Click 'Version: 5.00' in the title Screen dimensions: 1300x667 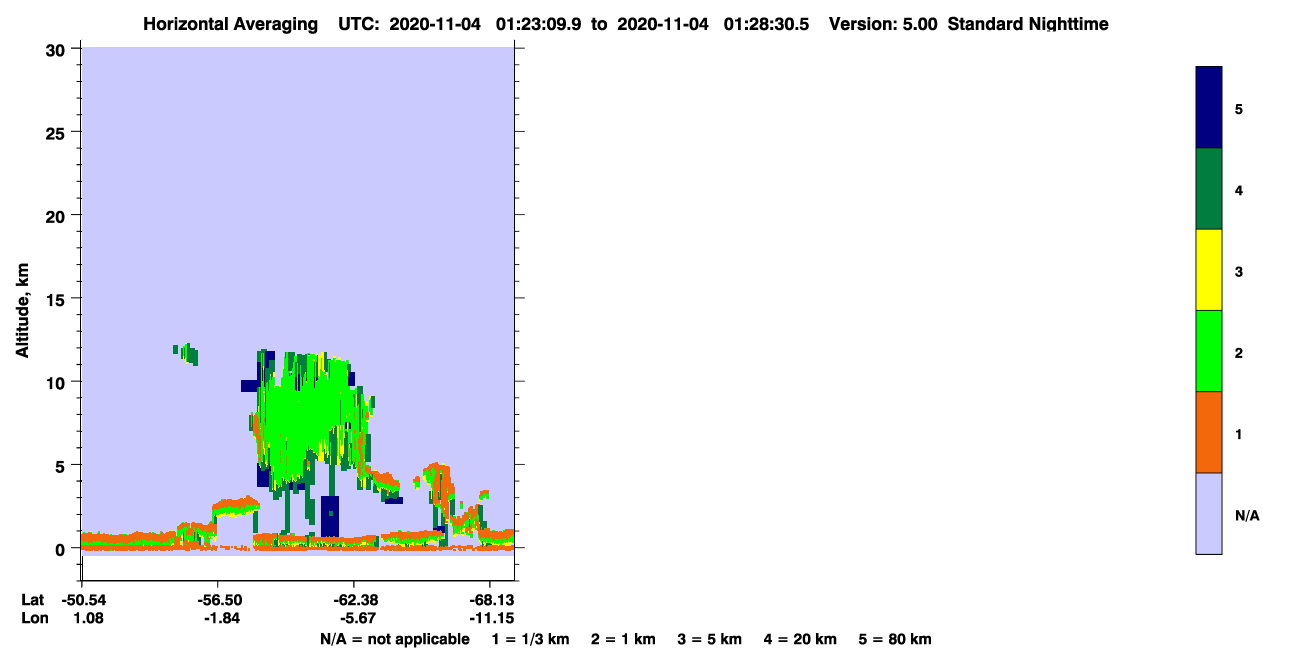883,24
